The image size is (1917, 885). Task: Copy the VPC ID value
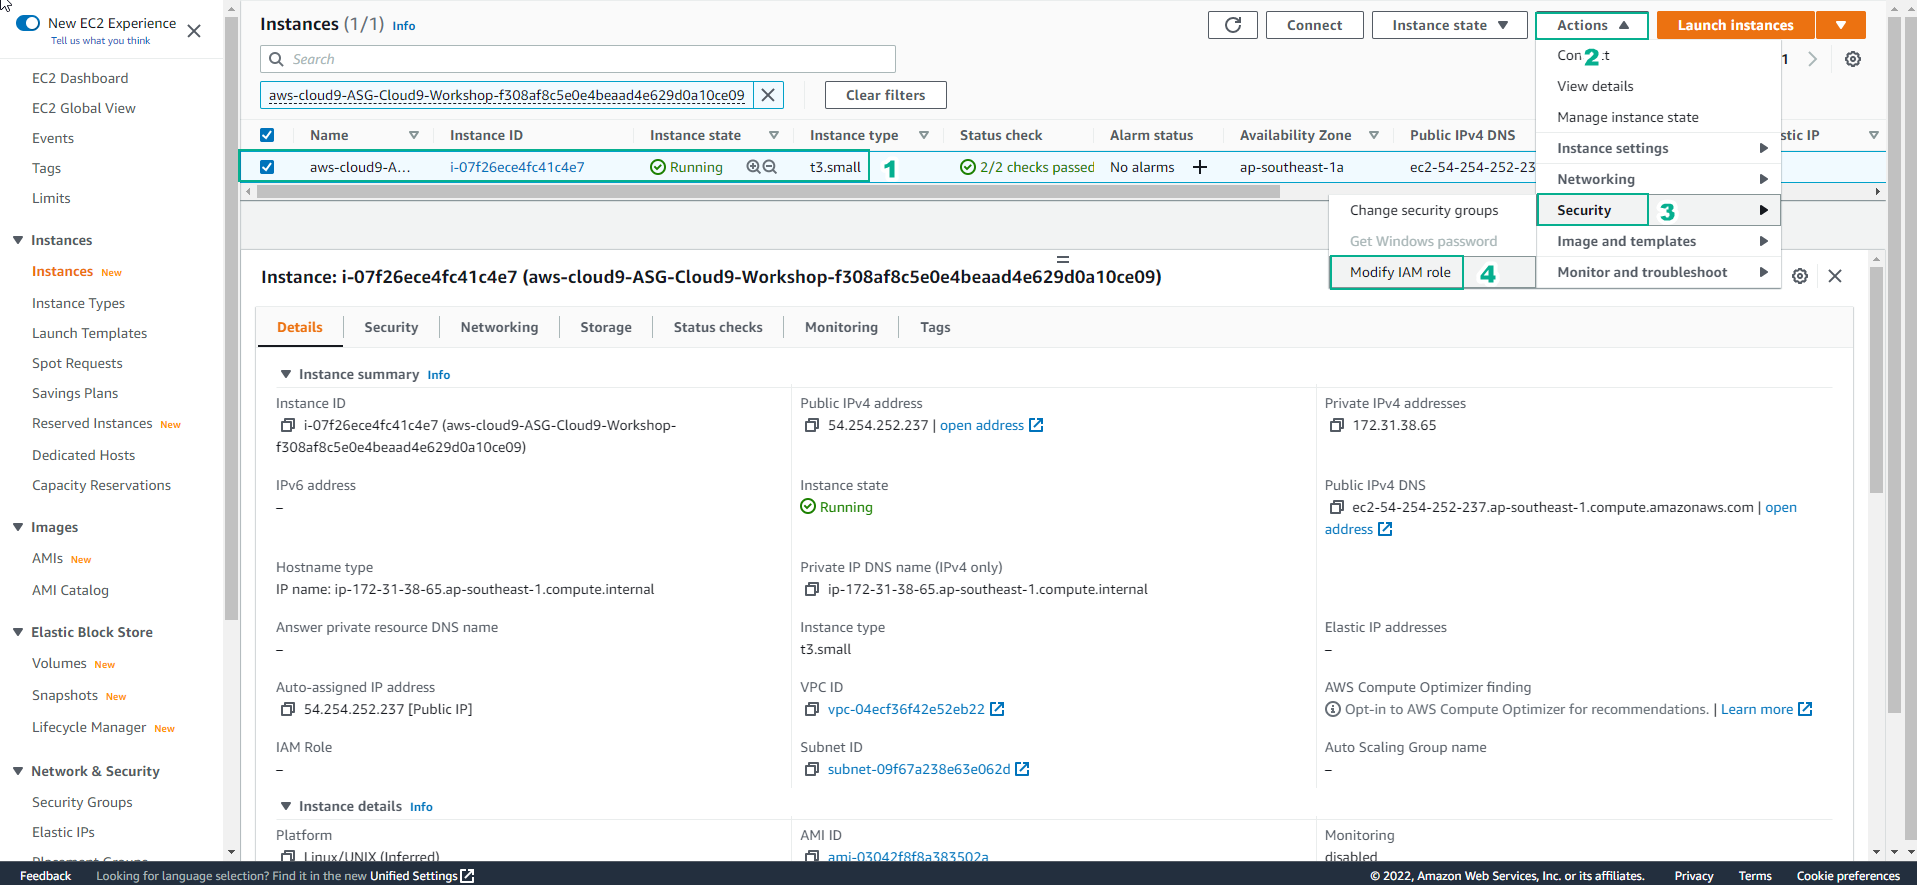coord(812,709)
